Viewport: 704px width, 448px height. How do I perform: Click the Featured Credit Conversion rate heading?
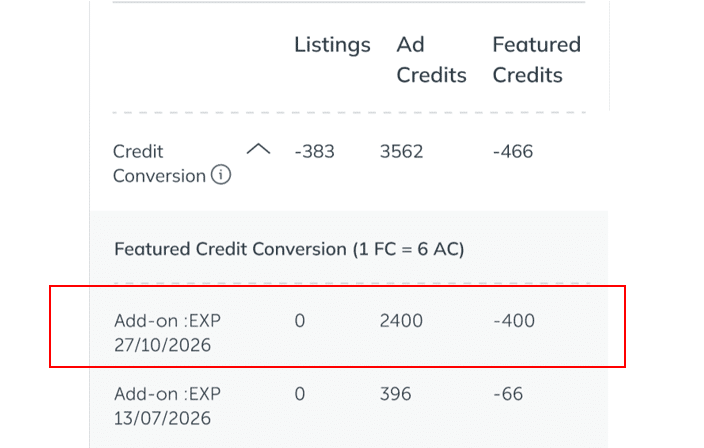[289, 249]
